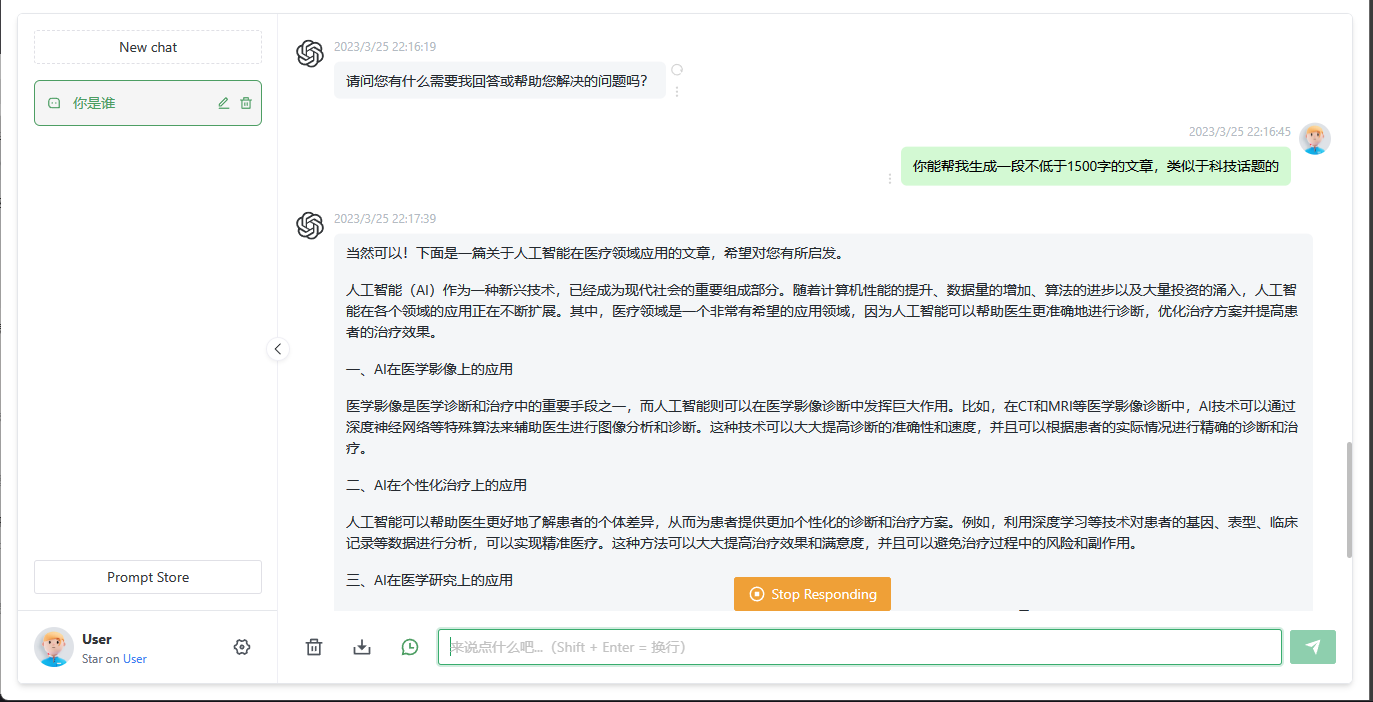1373x702 pixels.
Task: Open more options beside the user message
Action: point(890,178)
